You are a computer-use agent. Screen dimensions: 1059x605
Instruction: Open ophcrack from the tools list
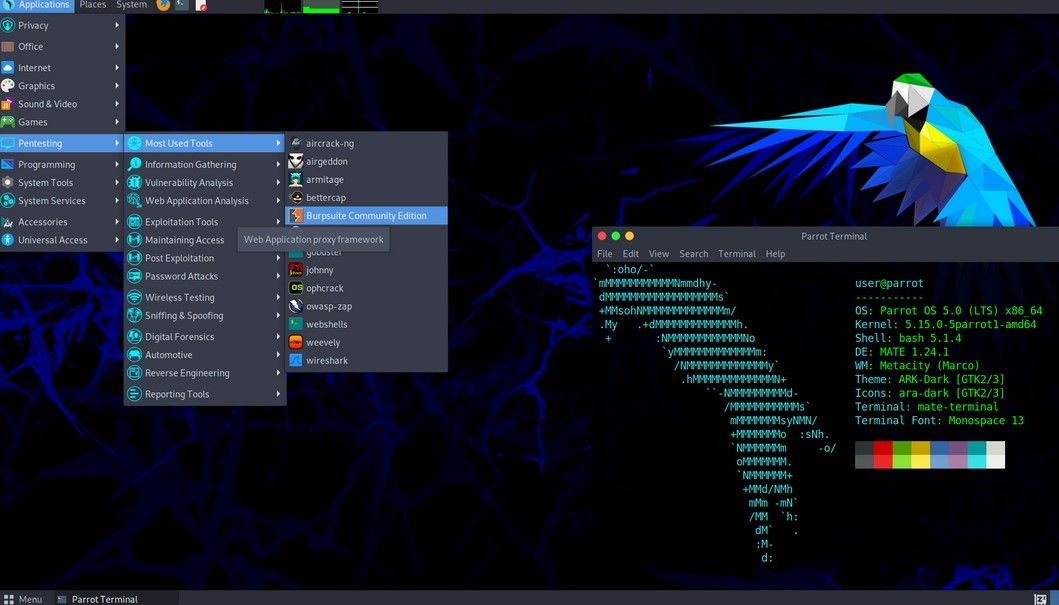[366, 288]
